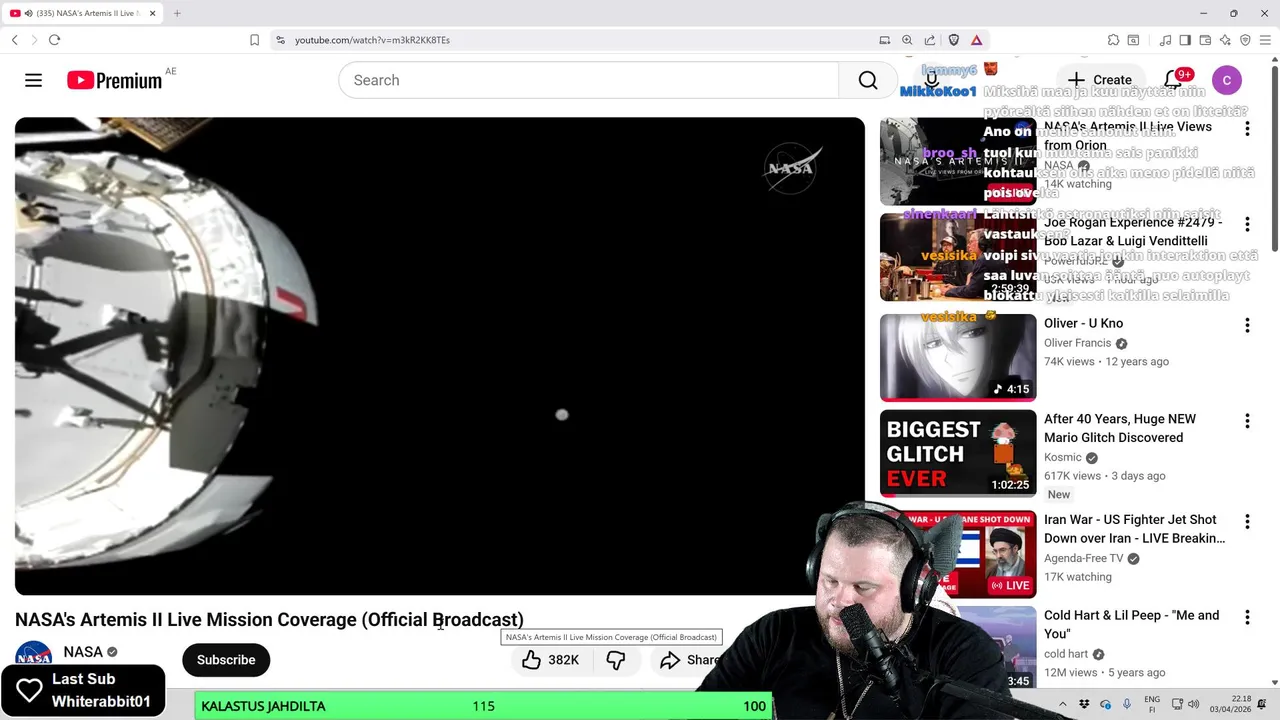The image size is (1280, 720).
Task: Open more options for Oliver - U Kno
Action: point(1247,325)
